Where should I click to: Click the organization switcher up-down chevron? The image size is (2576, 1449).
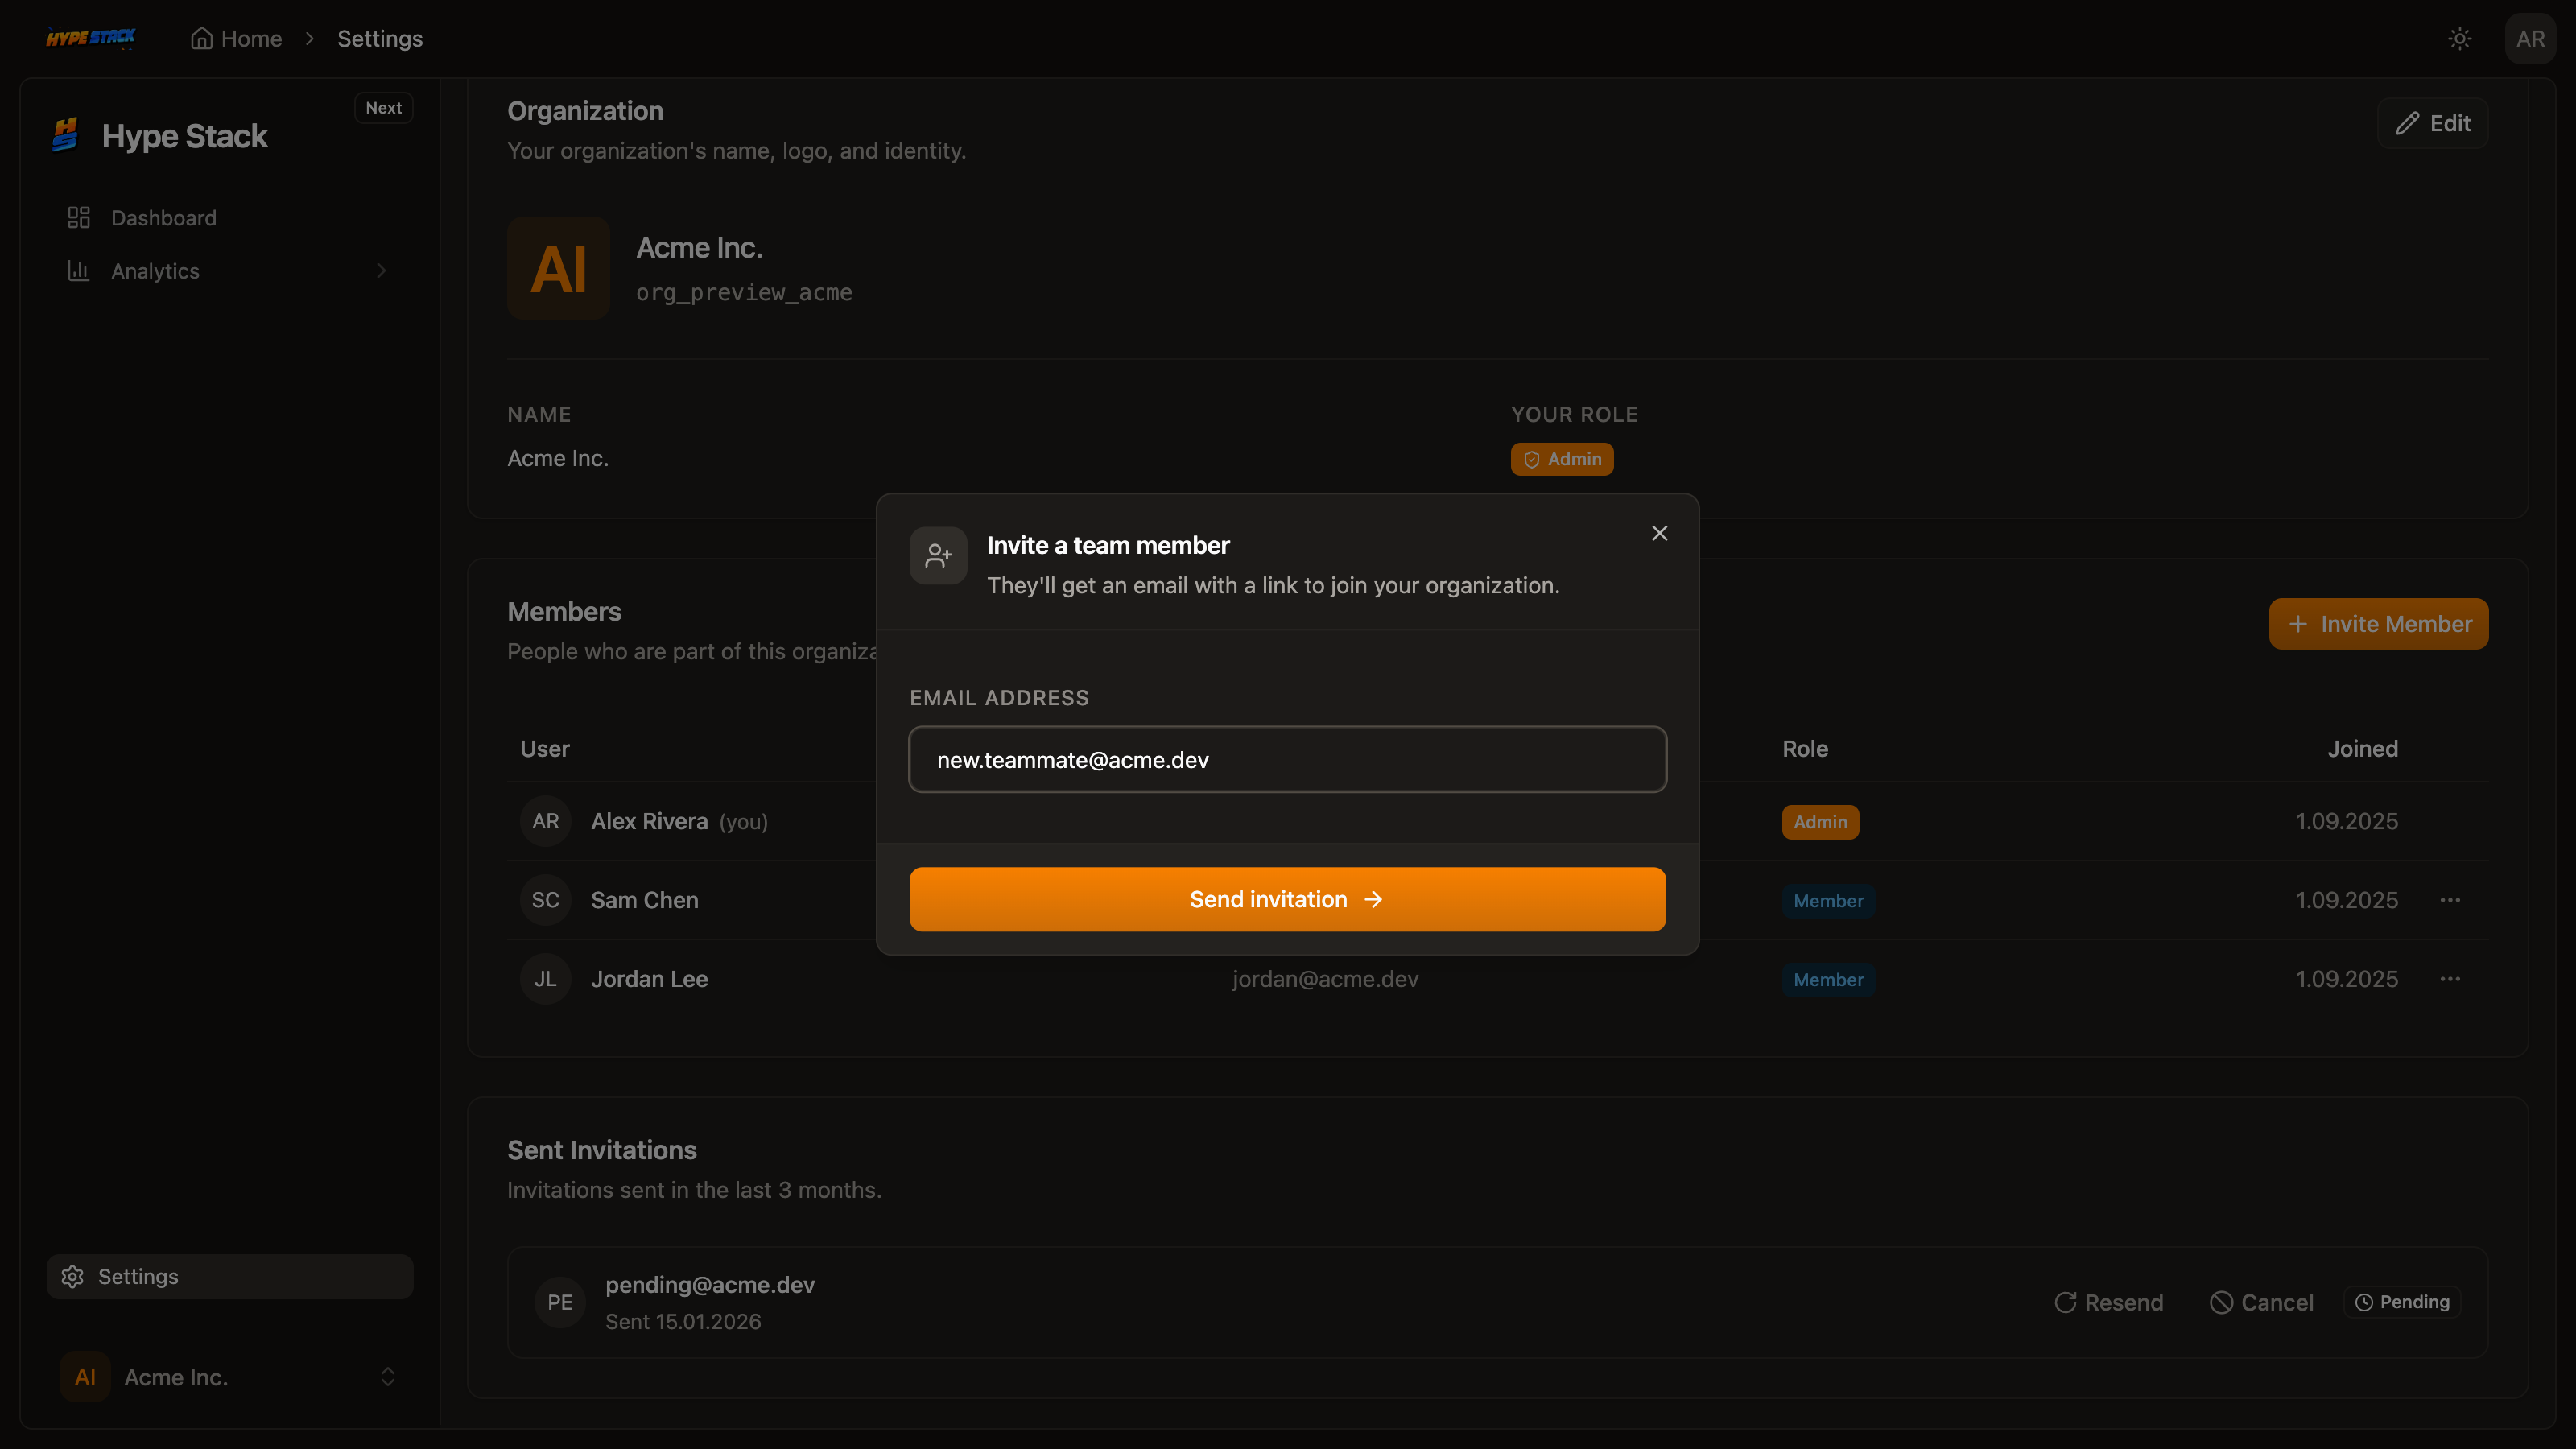point(388,1376)
